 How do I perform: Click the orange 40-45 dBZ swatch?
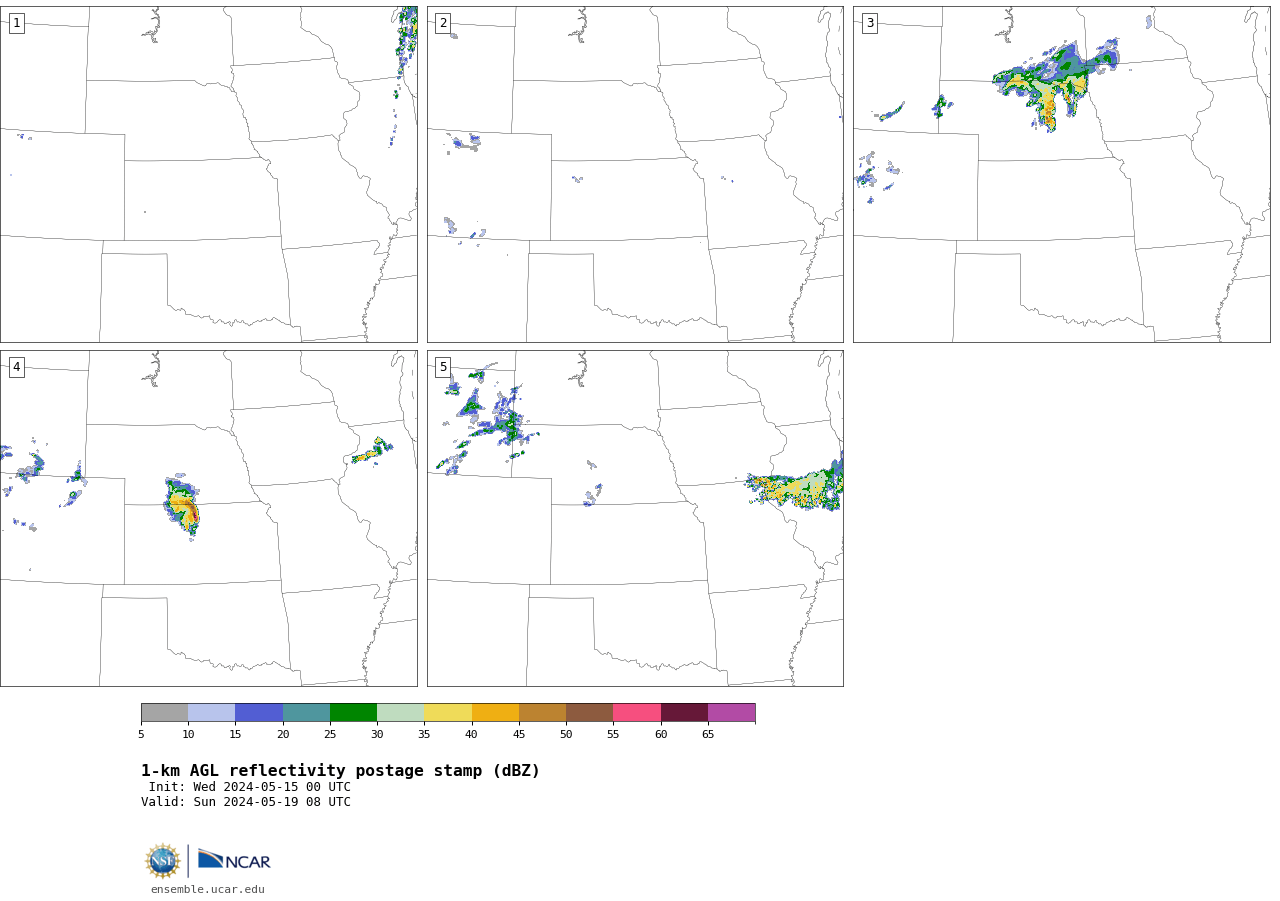tap(495, 712)
